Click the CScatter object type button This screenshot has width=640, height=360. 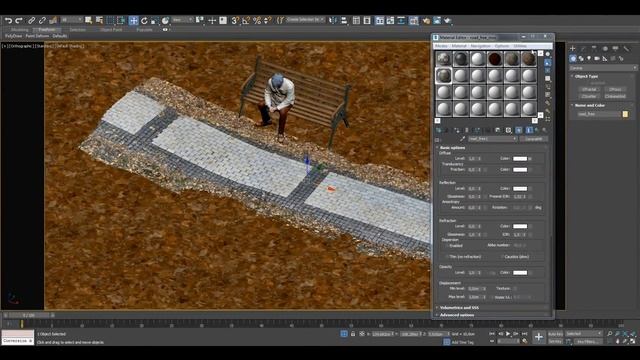pos(589,96)
